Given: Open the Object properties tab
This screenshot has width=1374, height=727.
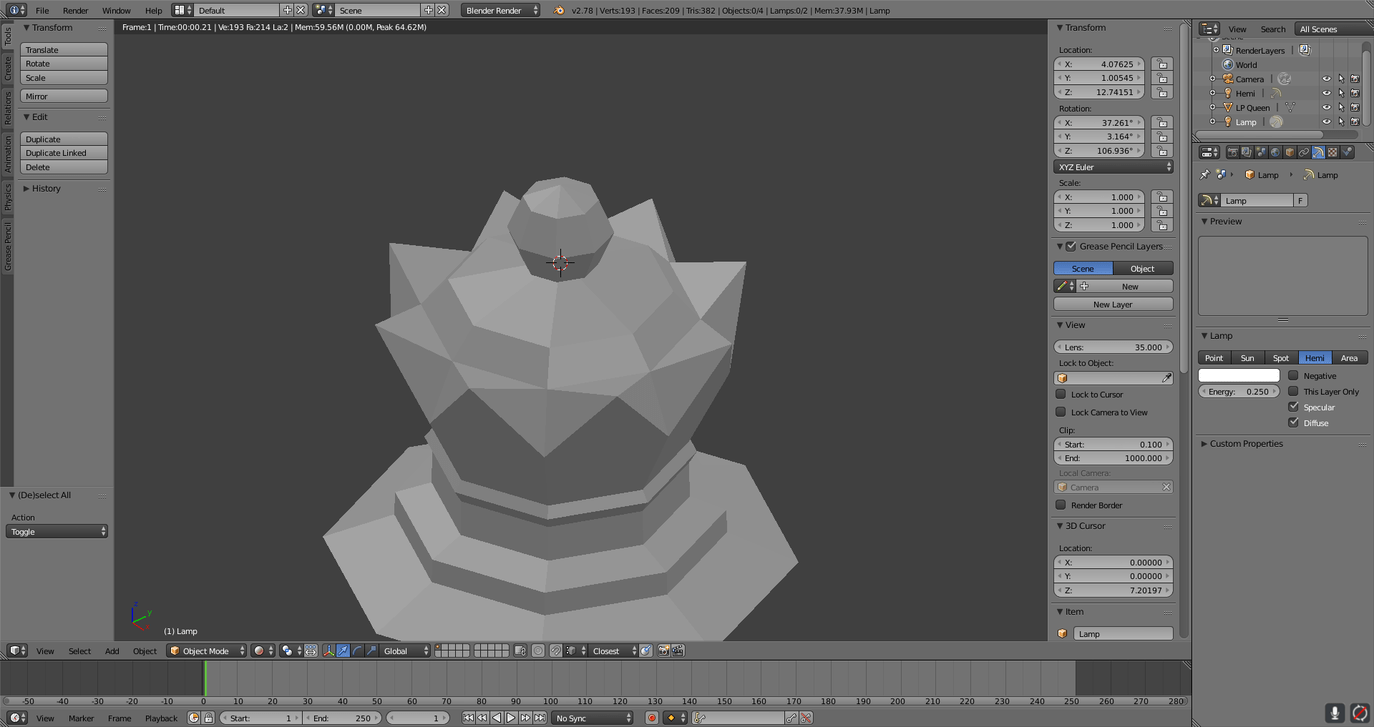Looking at the screenshot, I should (x=1290, y=151).
